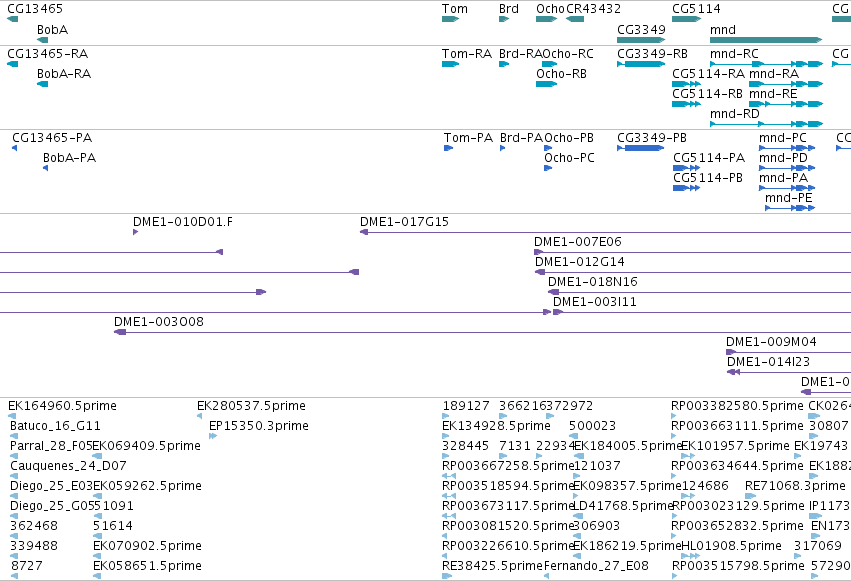Select the DME1-018N16 clone label

click(x=593, y=282)
